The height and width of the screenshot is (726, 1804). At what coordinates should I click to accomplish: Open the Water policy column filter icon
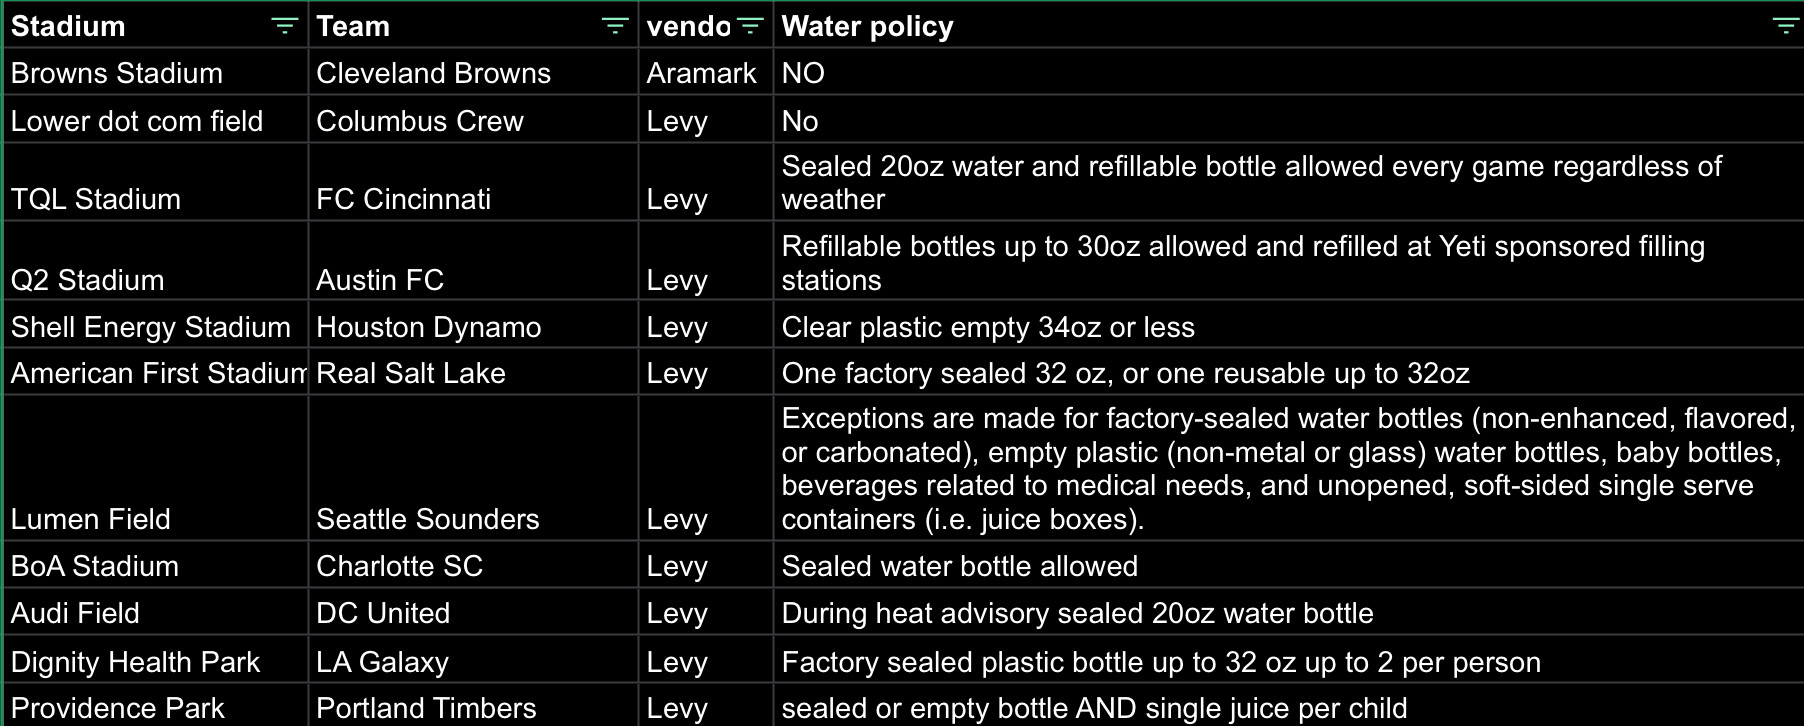(x=1785, y=26)
